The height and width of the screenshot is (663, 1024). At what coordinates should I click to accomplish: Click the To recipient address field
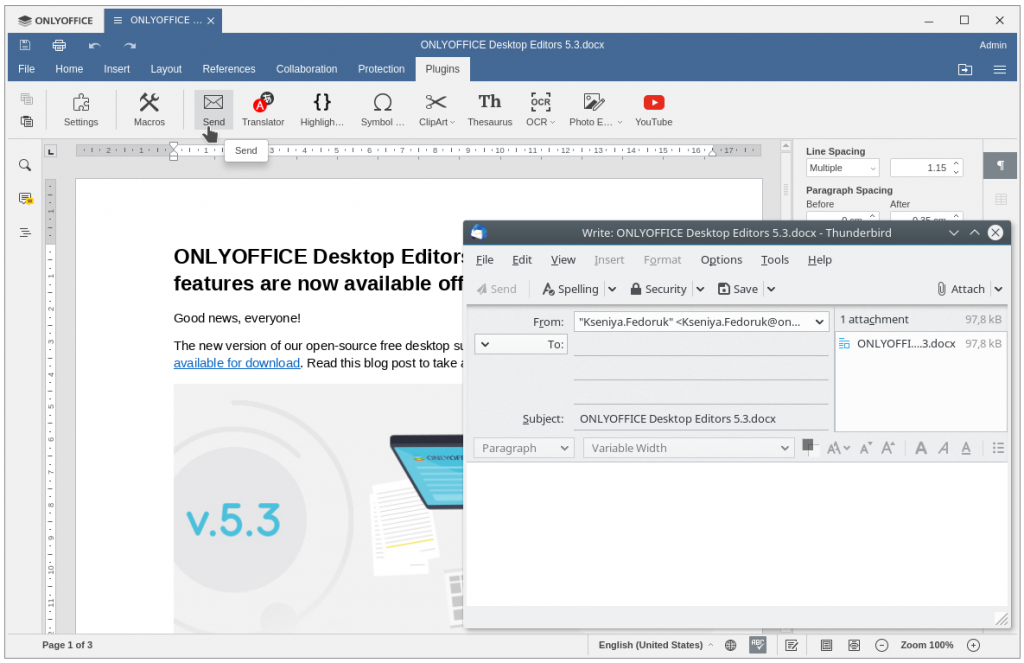[x=701, y=345]
